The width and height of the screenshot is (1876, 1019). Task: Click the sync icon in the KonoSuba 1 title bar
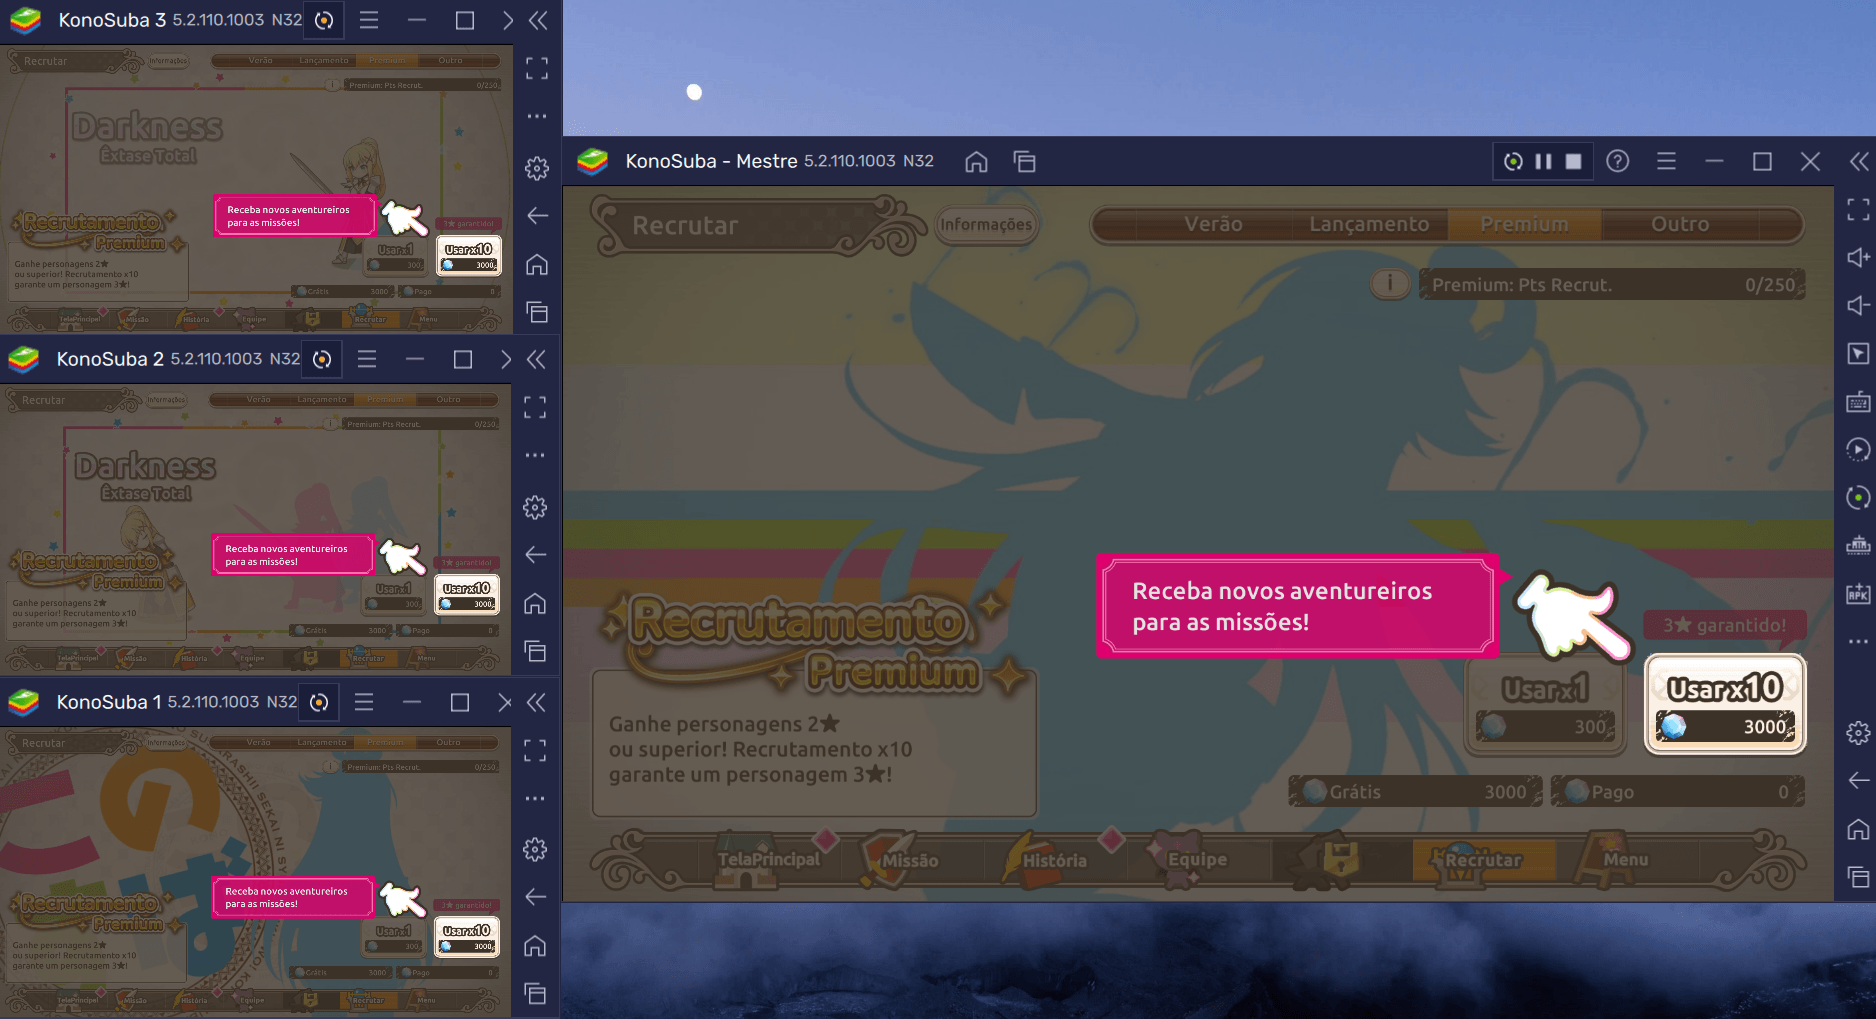(x=319, y=702)
